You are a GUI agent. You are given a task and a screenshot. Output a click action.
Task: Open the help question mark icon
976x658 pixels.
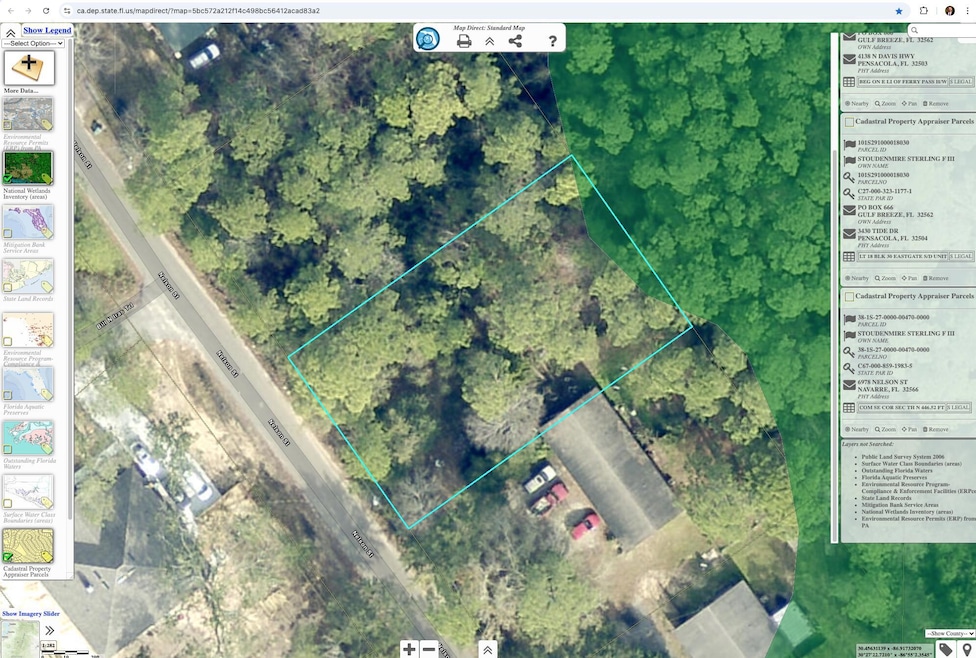(552, 41)
